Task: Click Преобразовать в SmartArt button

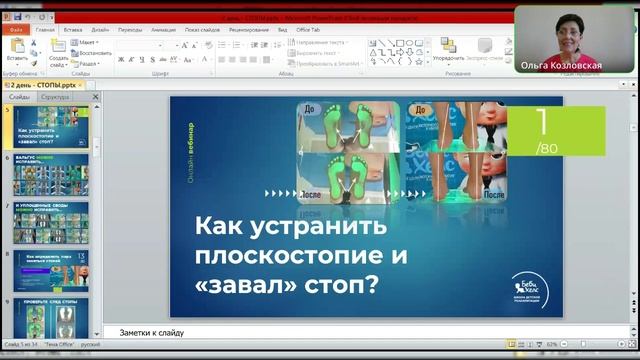Action: (325, 64)
